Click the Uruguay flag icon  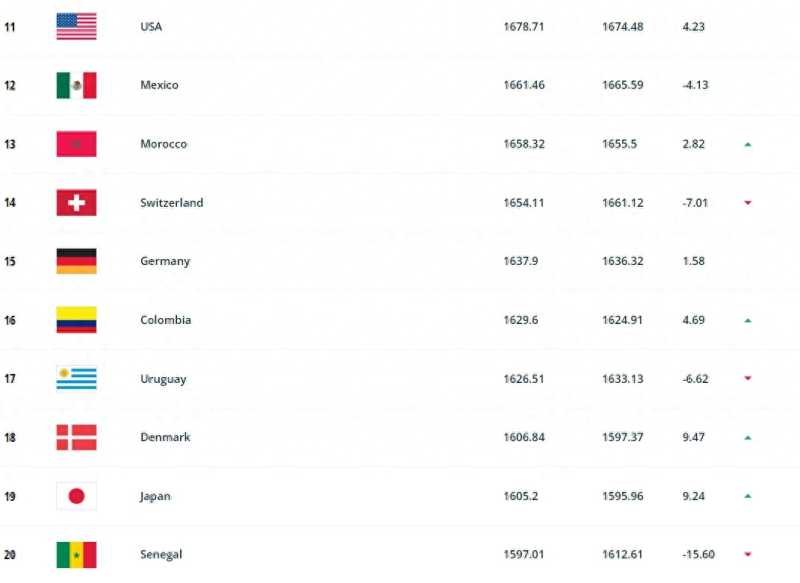coord(76,379)
